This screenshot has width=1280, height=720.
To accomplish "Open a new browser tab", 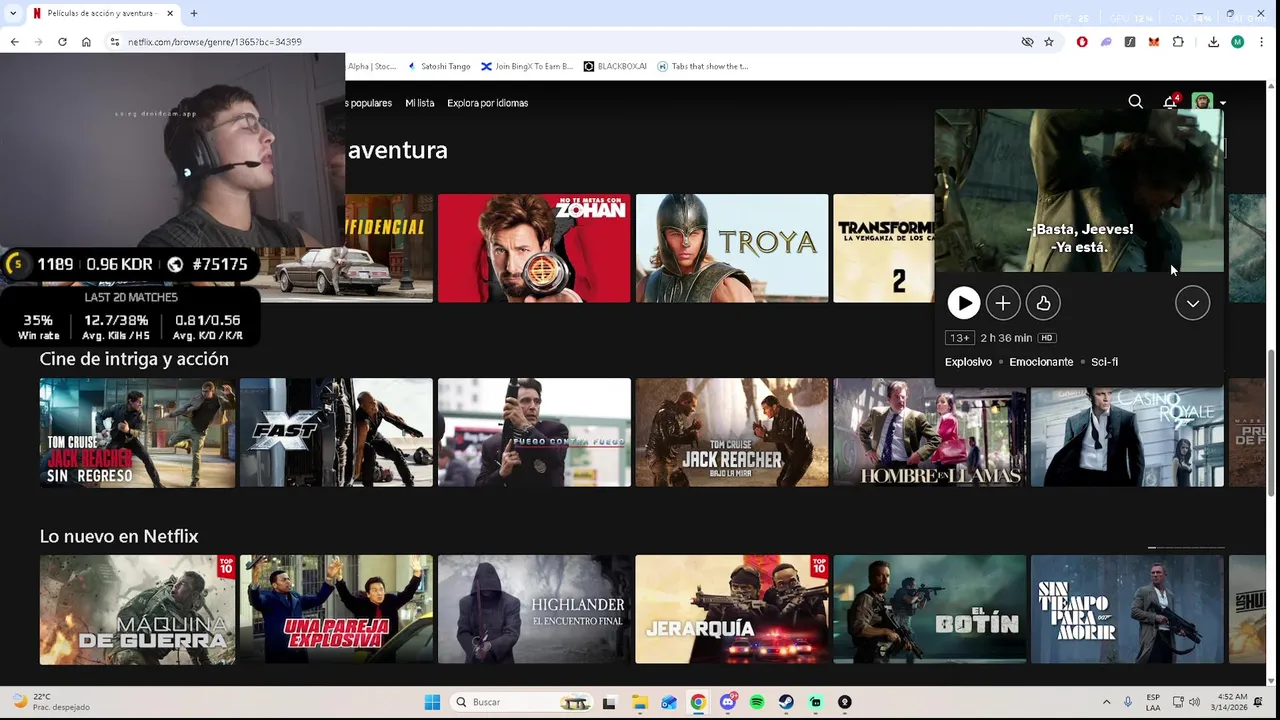I will [x=194, y=13].
